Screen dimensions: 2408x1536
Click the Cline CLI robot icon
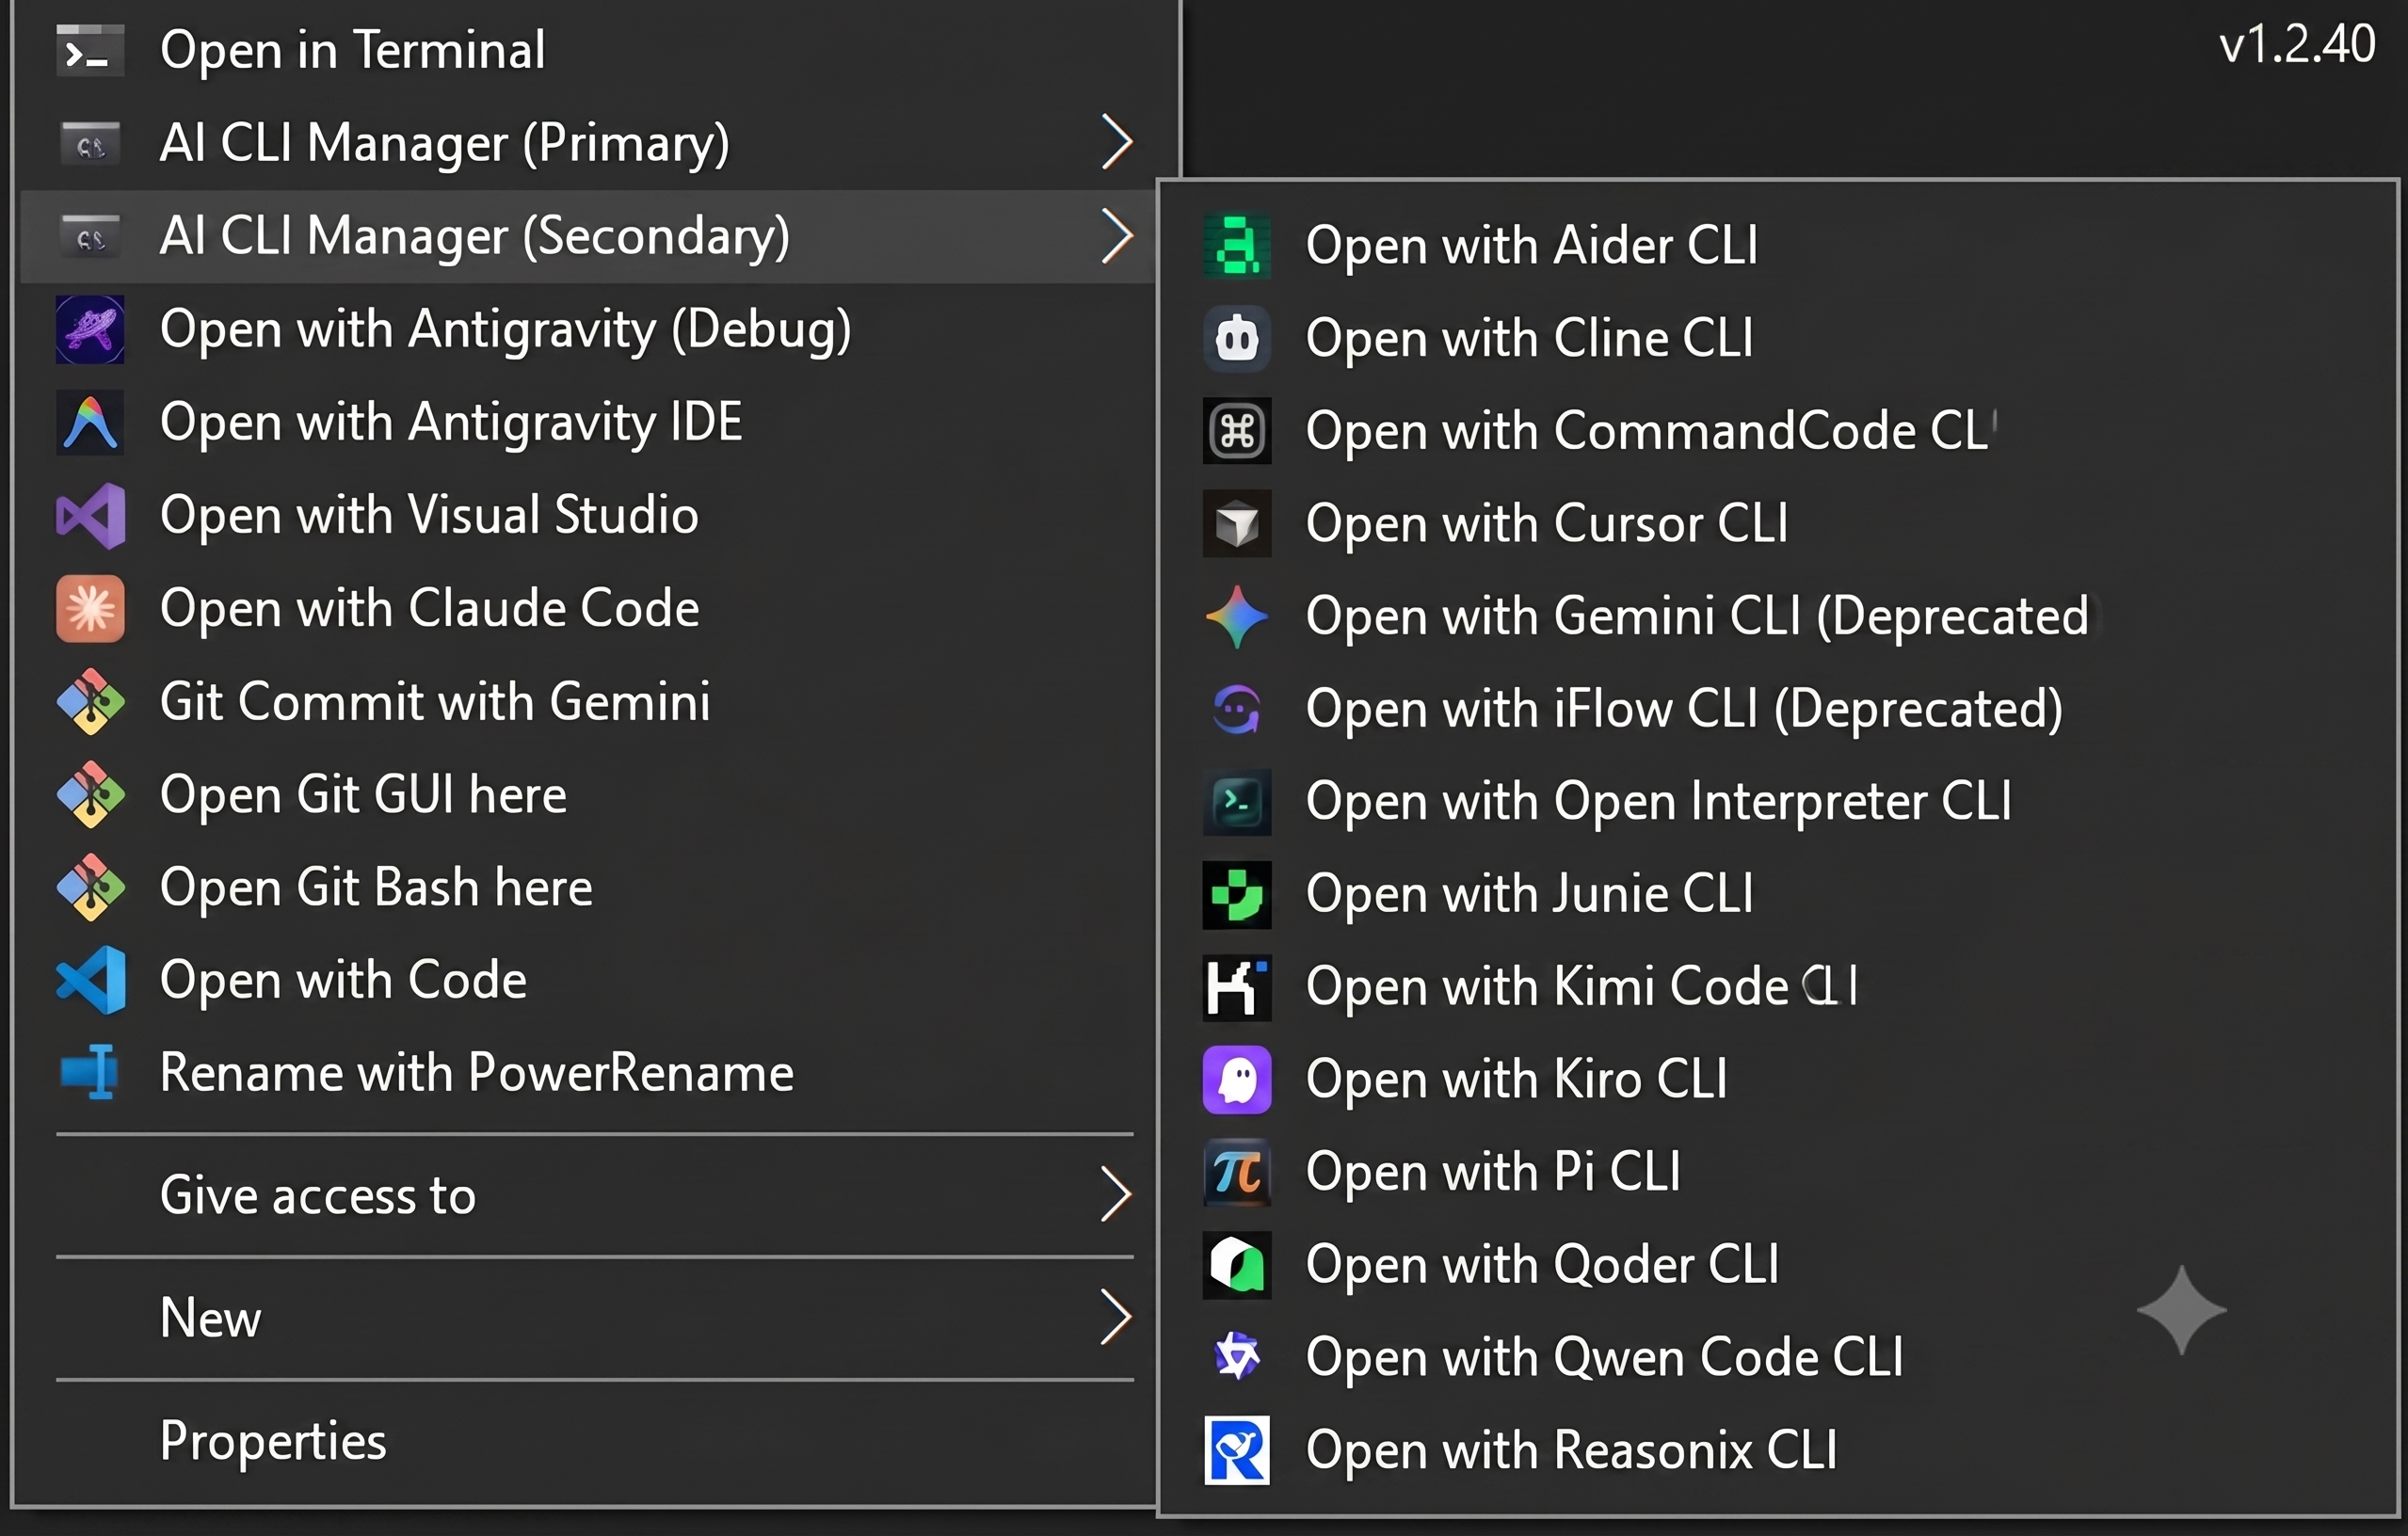1237,338
